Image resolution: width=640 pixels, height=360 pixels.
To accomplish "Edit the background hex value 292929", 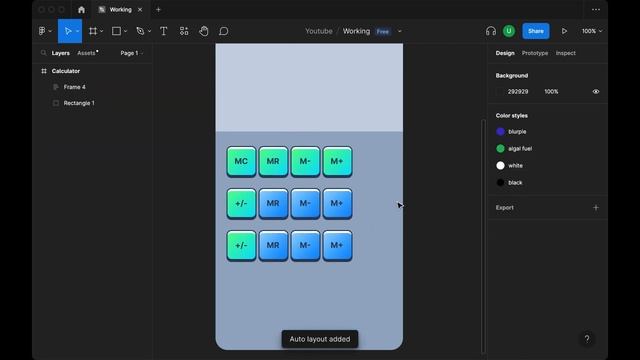I will (x=518, y=91).
